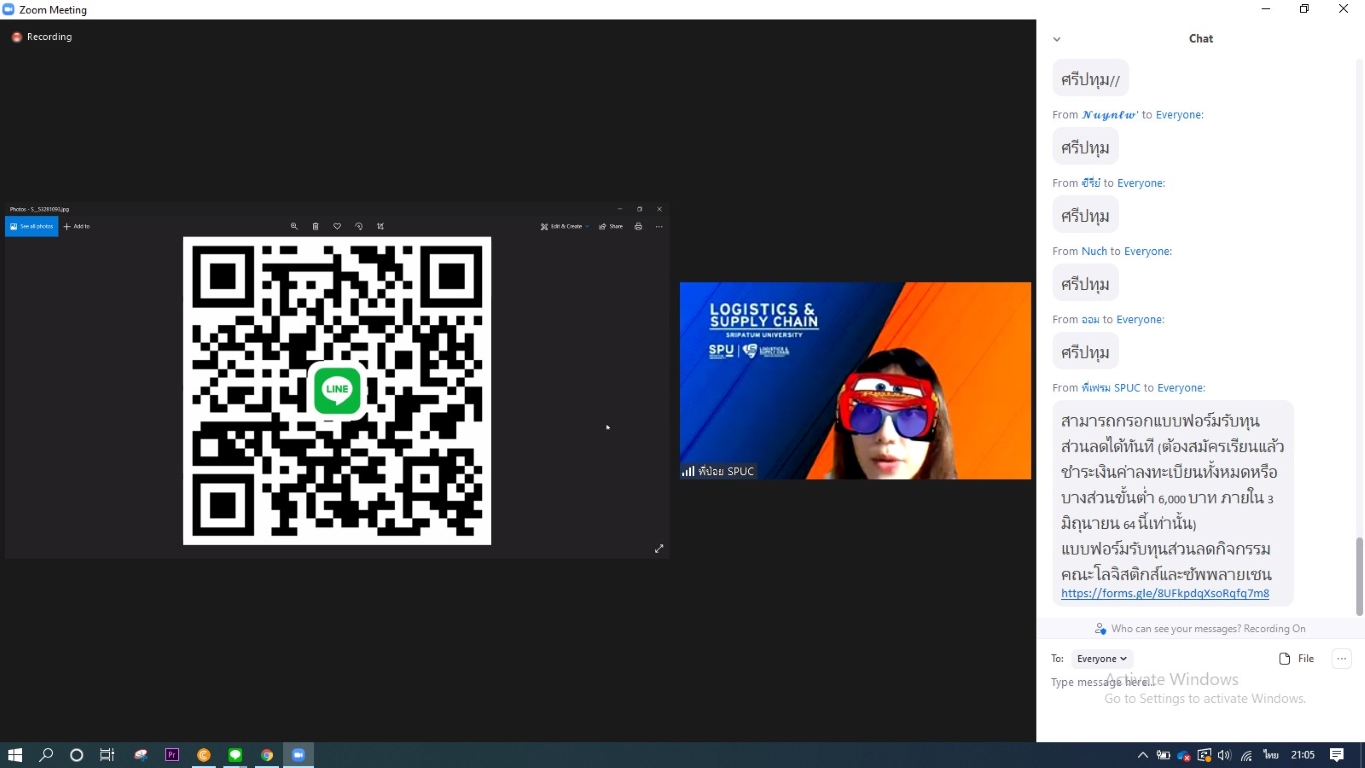This screenshot has width=1365, height=768.
Task: Expand the hidden system tray icons
Action: point(1143,755)
